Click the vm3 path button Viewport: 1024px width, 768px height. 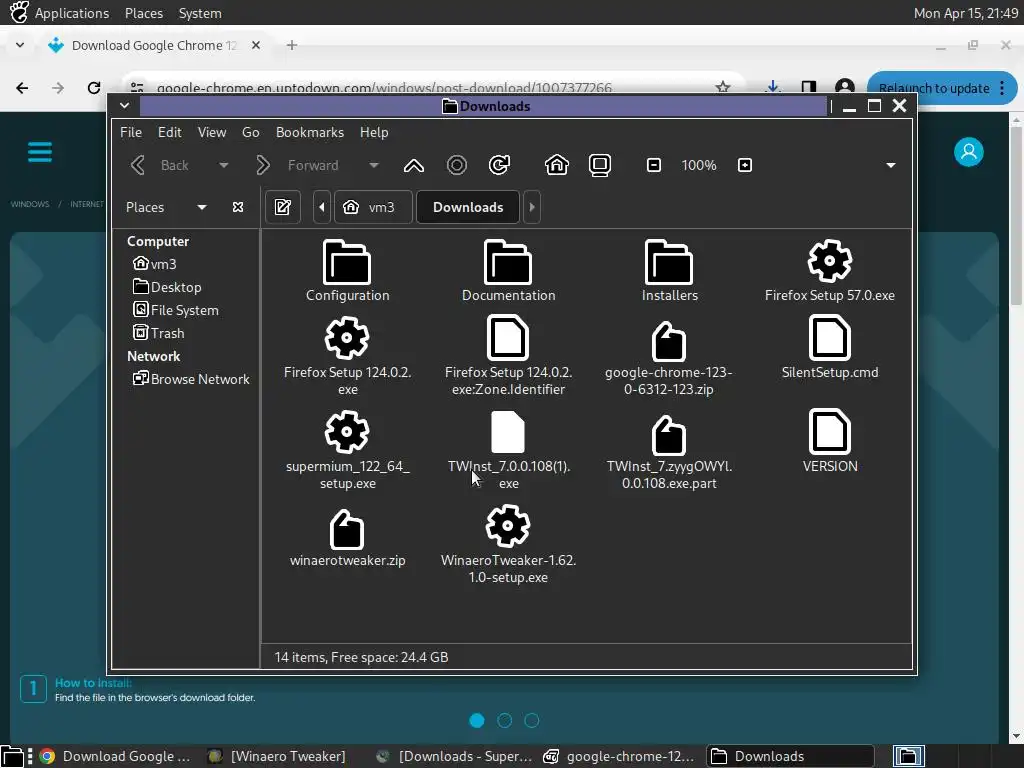373,207
